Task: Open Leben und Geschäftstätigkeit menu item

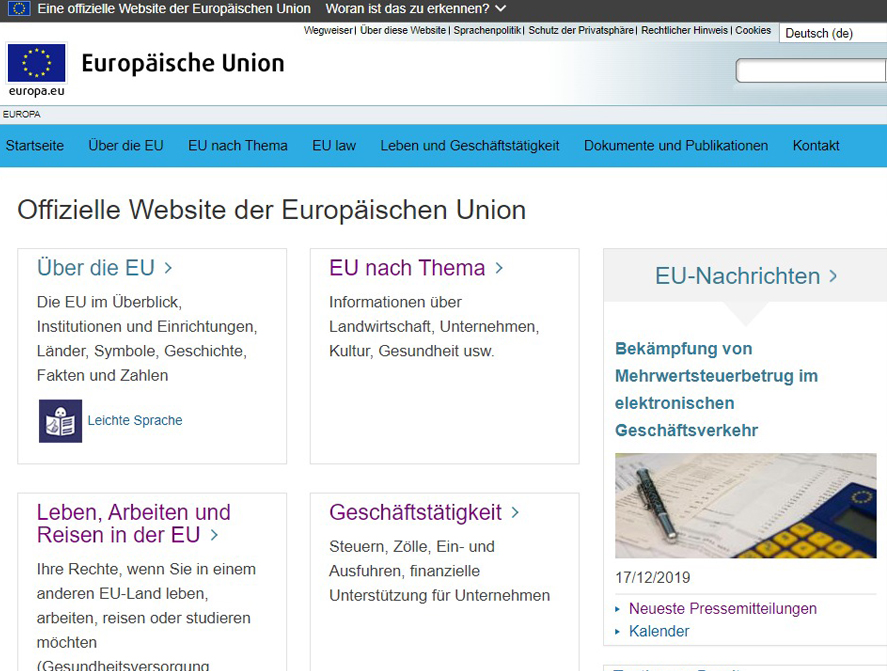Action: (x=470, y=146)
